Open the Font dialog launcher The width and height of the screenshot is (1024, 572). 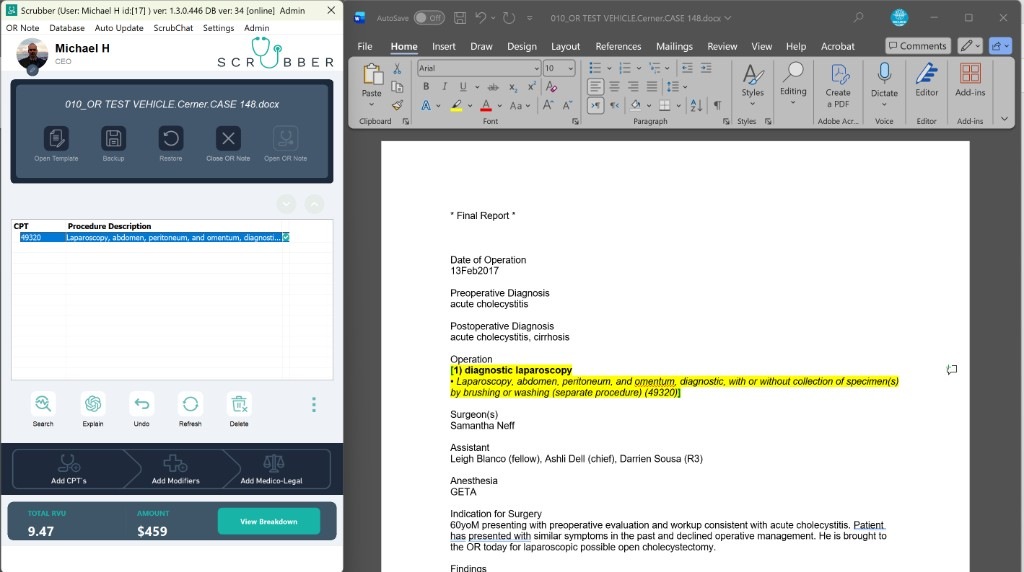575,121
